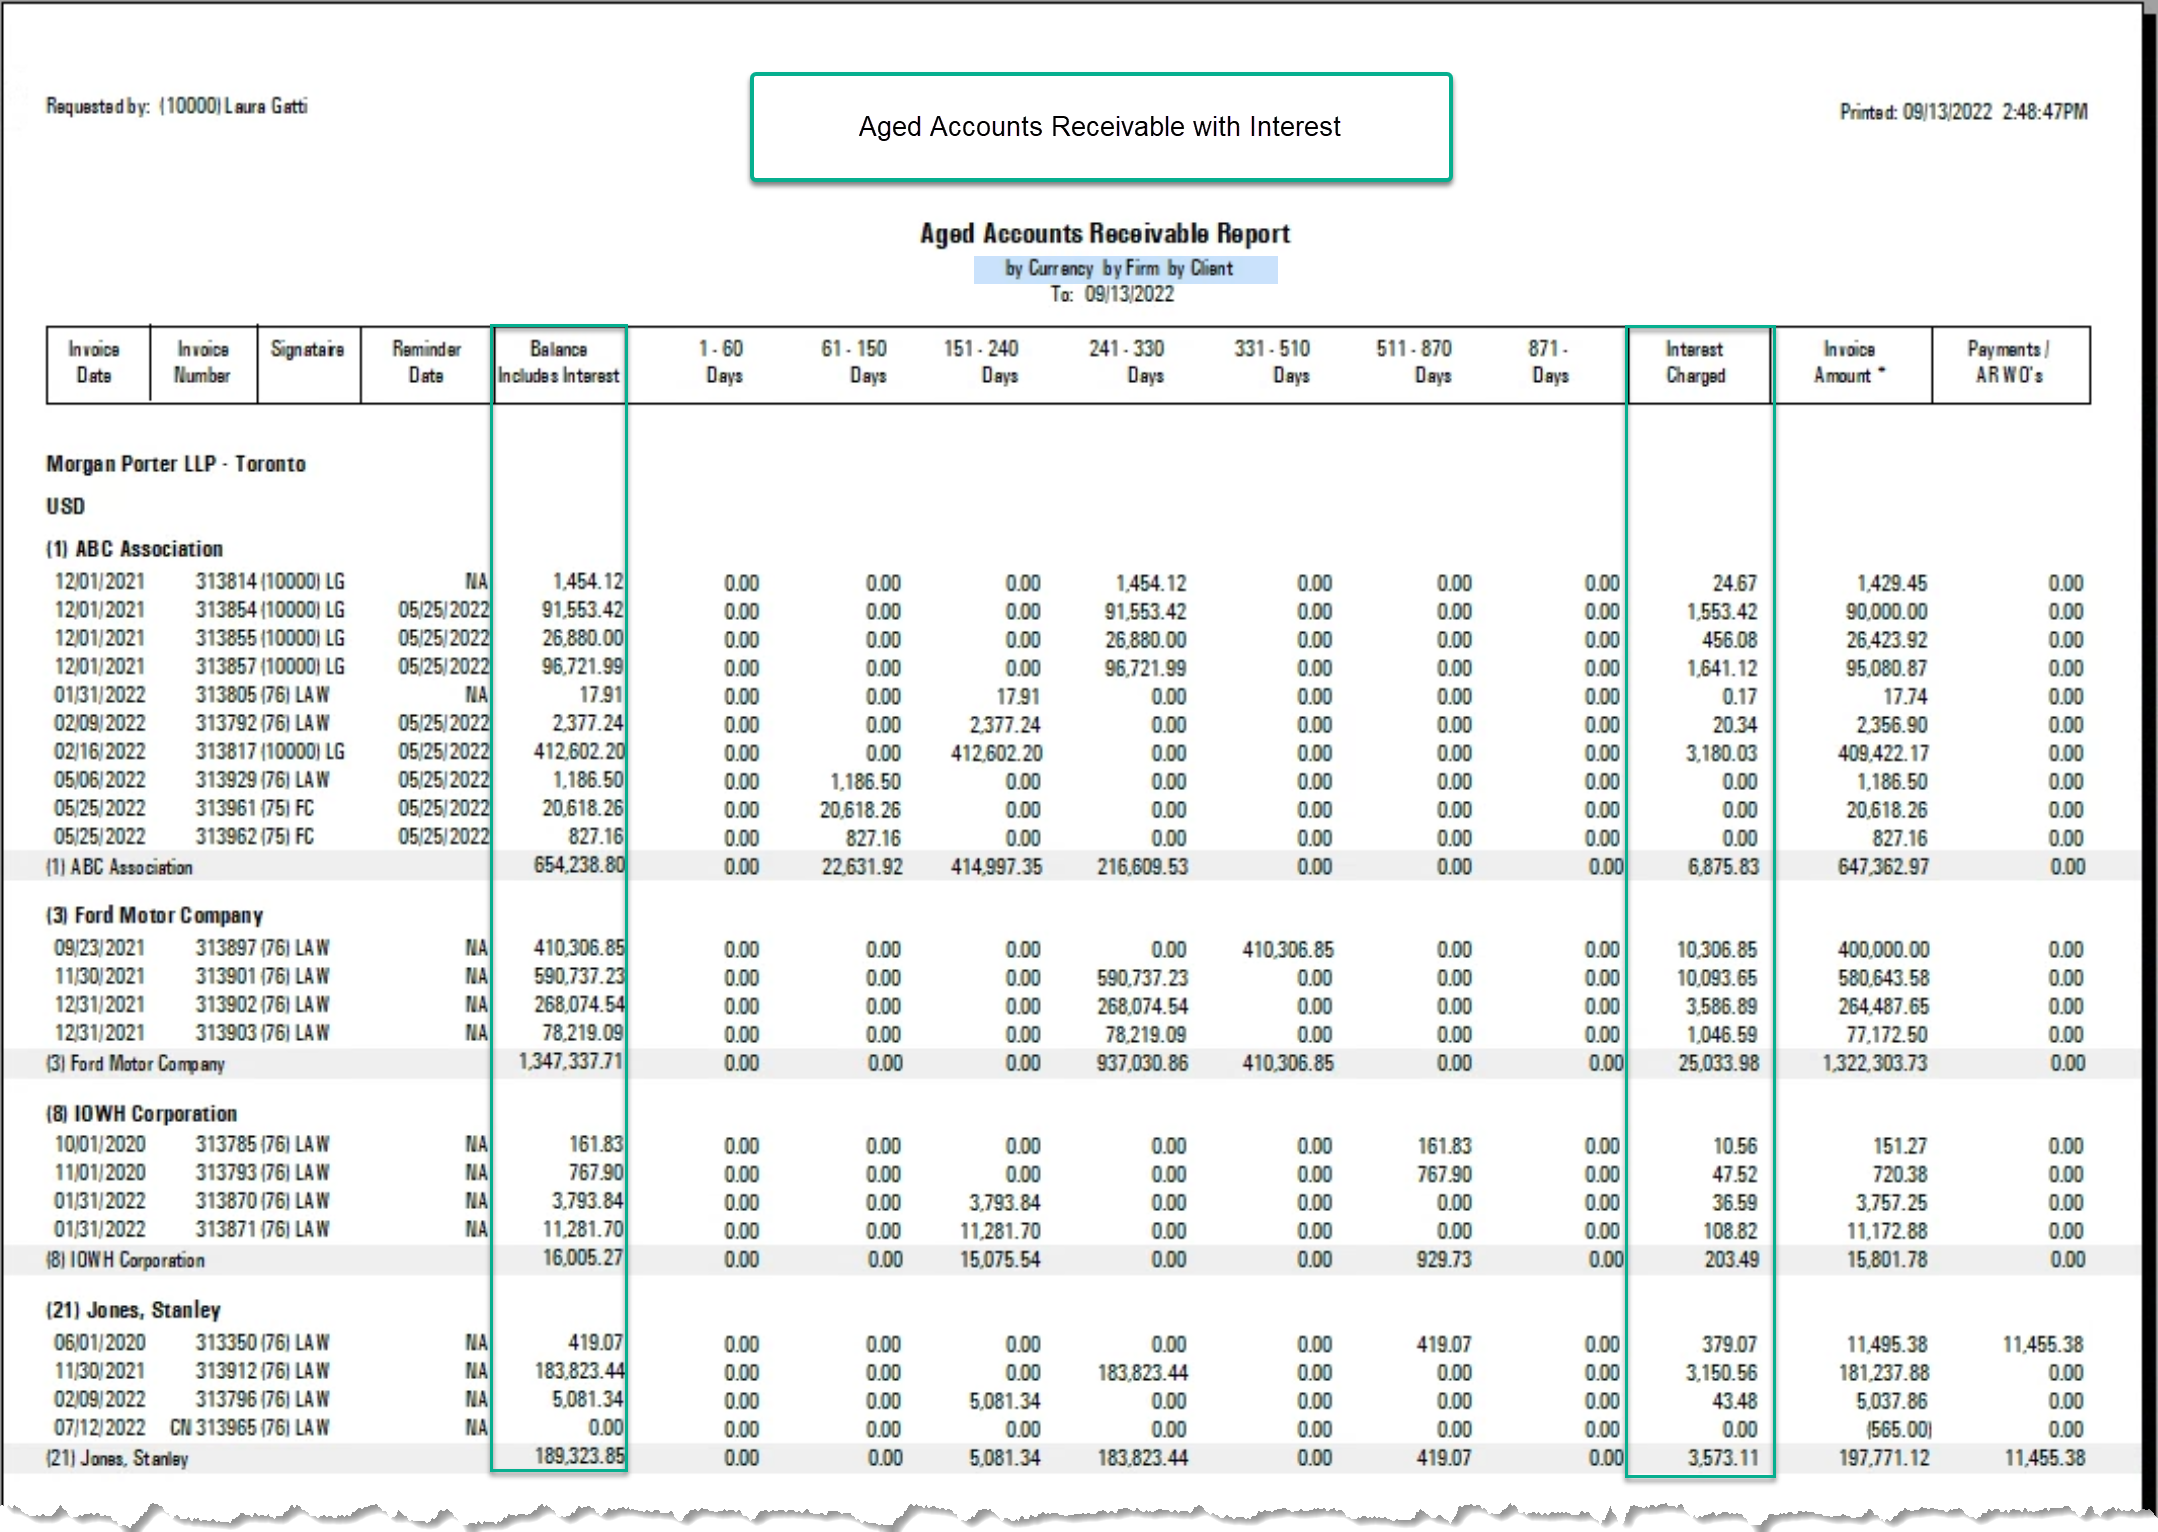Select the Invoice Number column header
2158x1532 pixels.
coord(203,363)
